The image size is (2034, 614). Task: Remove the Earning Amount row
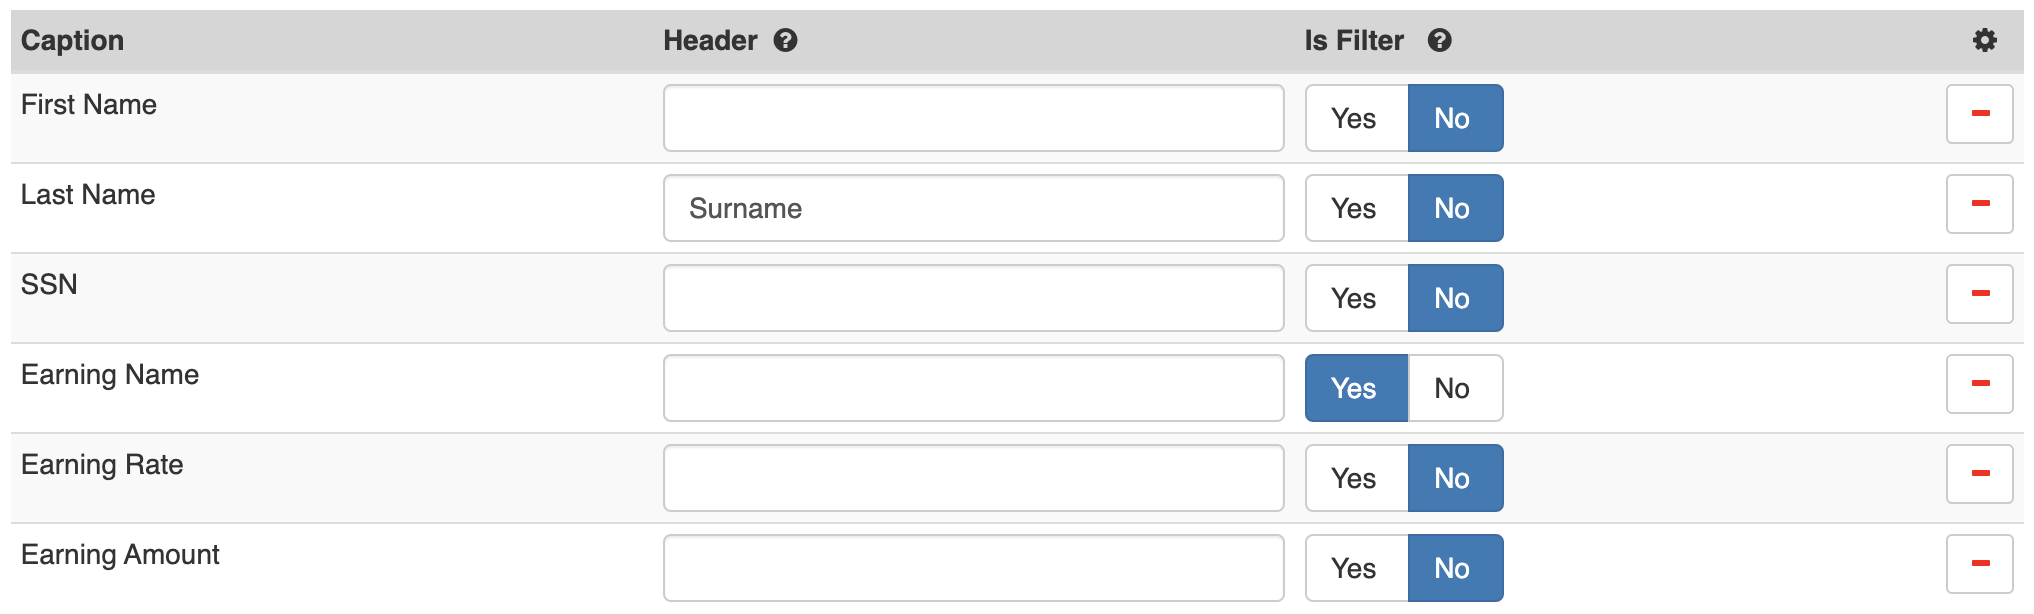pyautogui.click(x=1979, y=564)
